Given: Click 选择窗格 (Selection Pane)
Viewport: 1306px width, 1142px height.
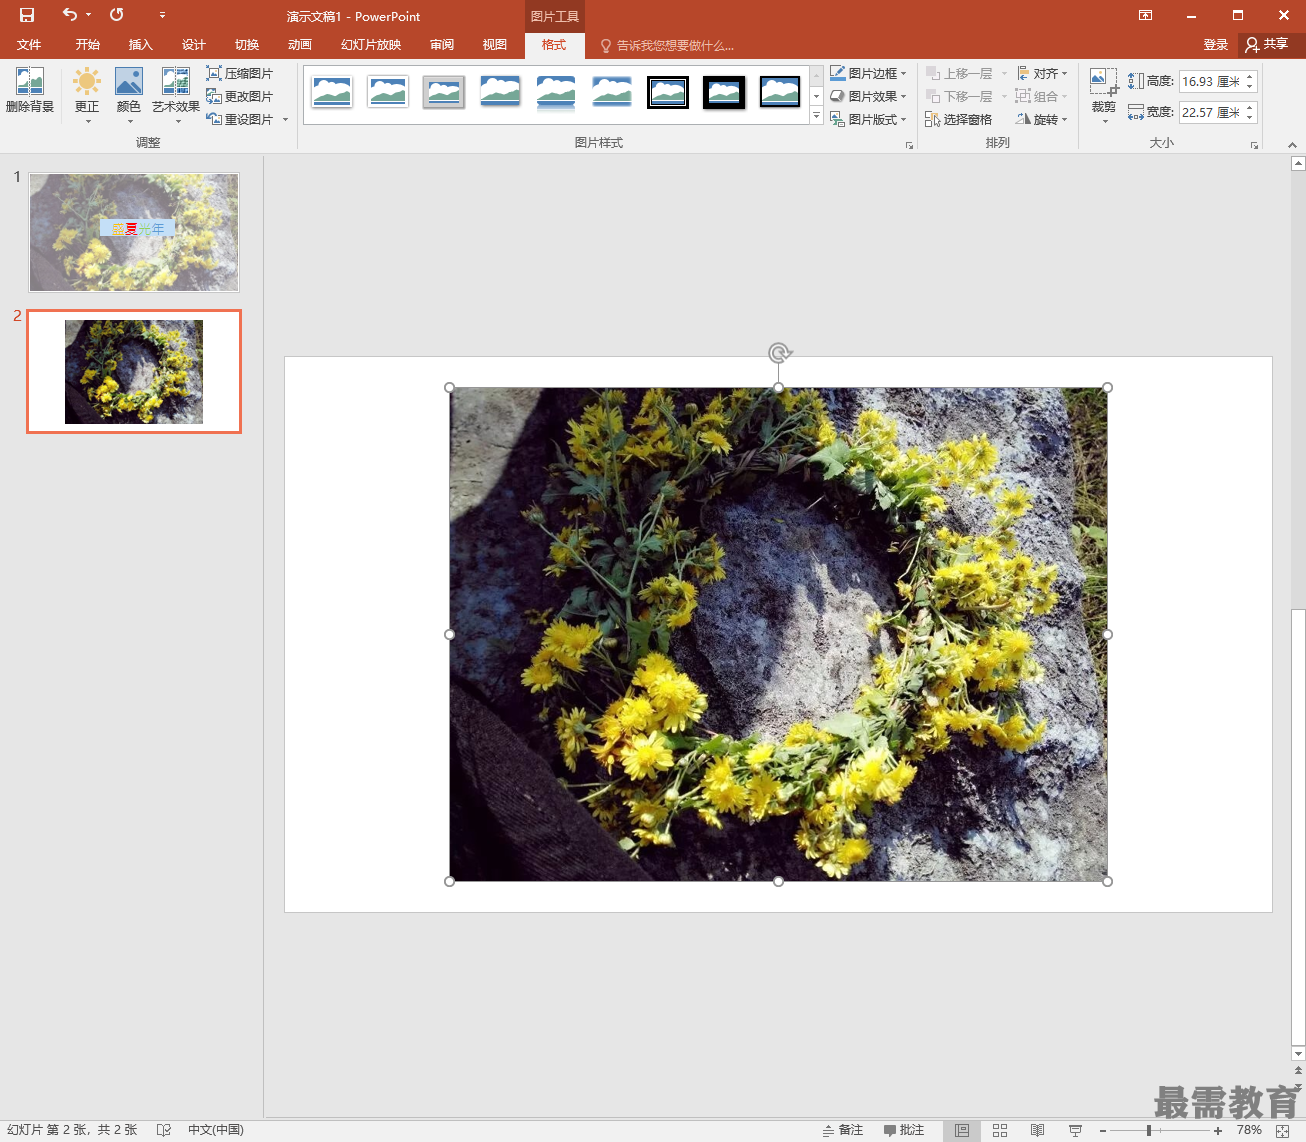Looking at the screenshot, I should 959,119.
